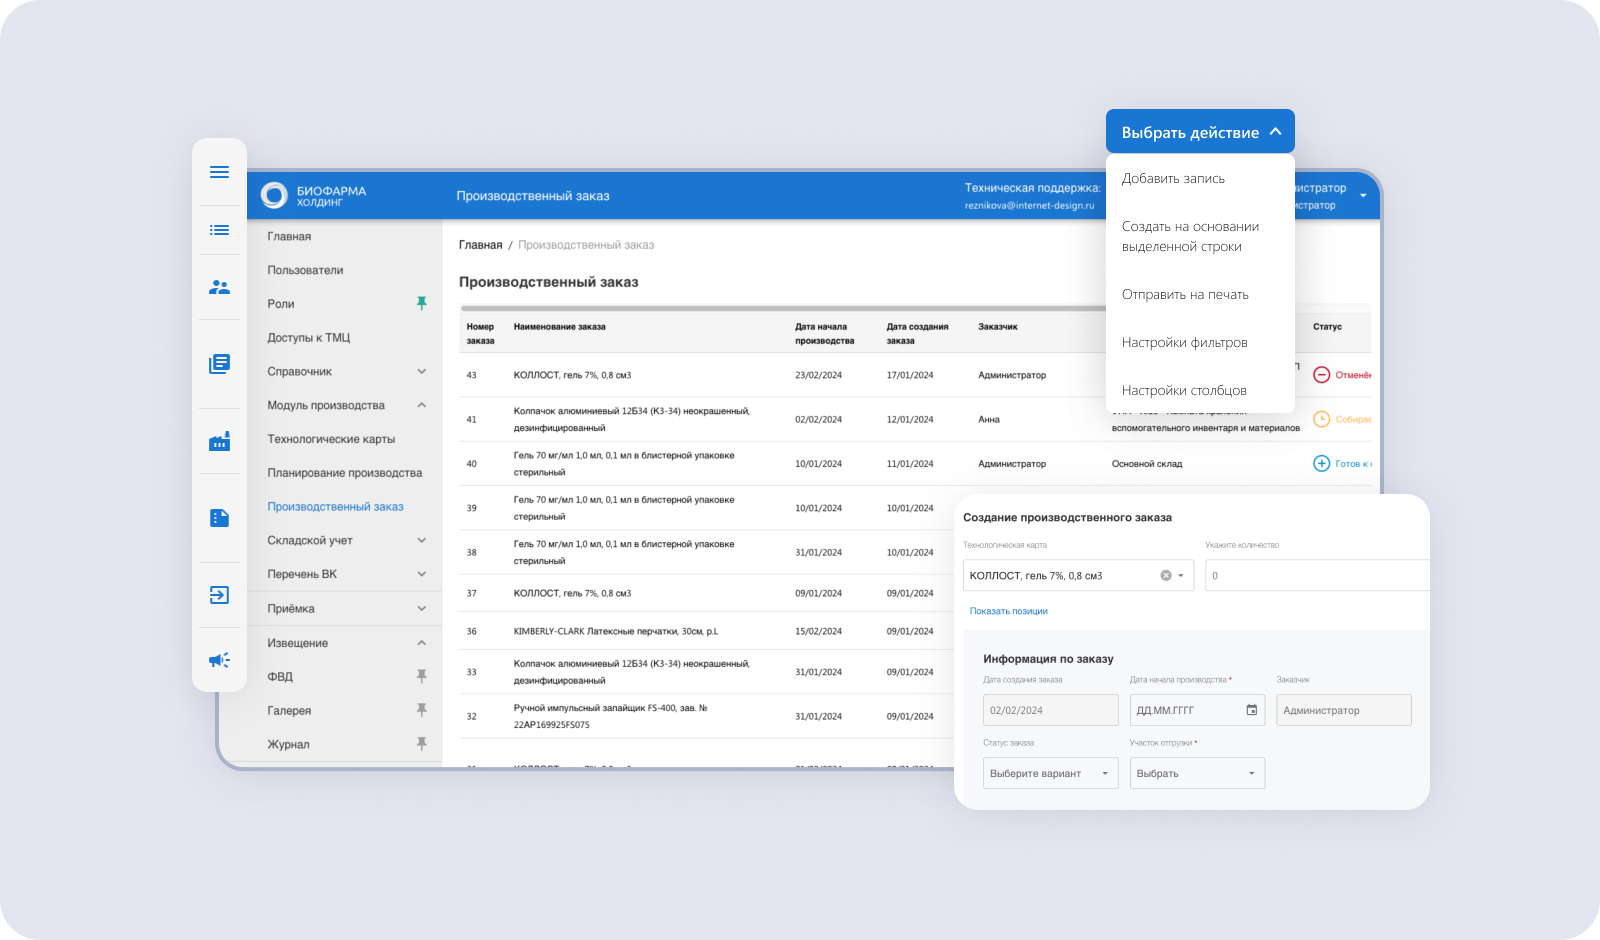
Task: Unpin the Роли menu item
Action: (421, 303)
